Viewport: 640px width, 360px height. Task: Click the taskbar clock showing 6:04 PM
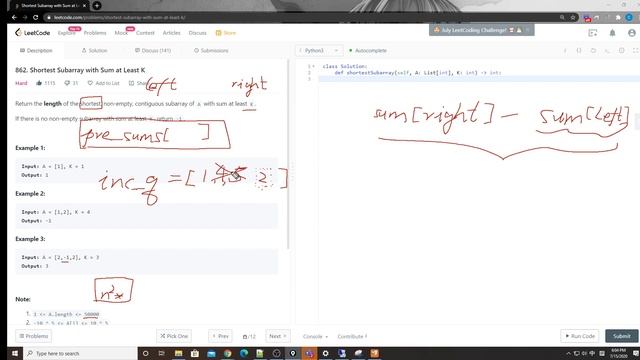tap(618, 353)
